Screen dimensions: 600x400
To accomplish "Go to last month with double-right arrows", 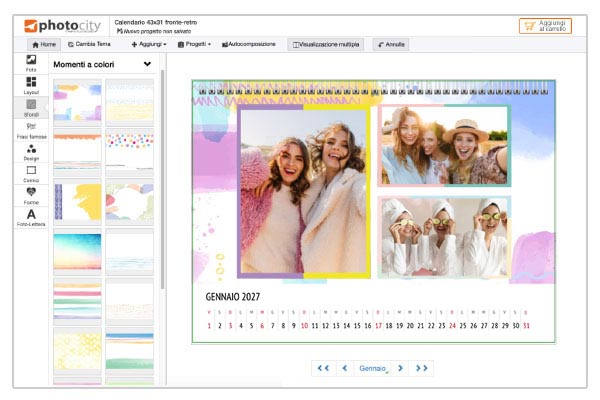I will coord(421,368).
